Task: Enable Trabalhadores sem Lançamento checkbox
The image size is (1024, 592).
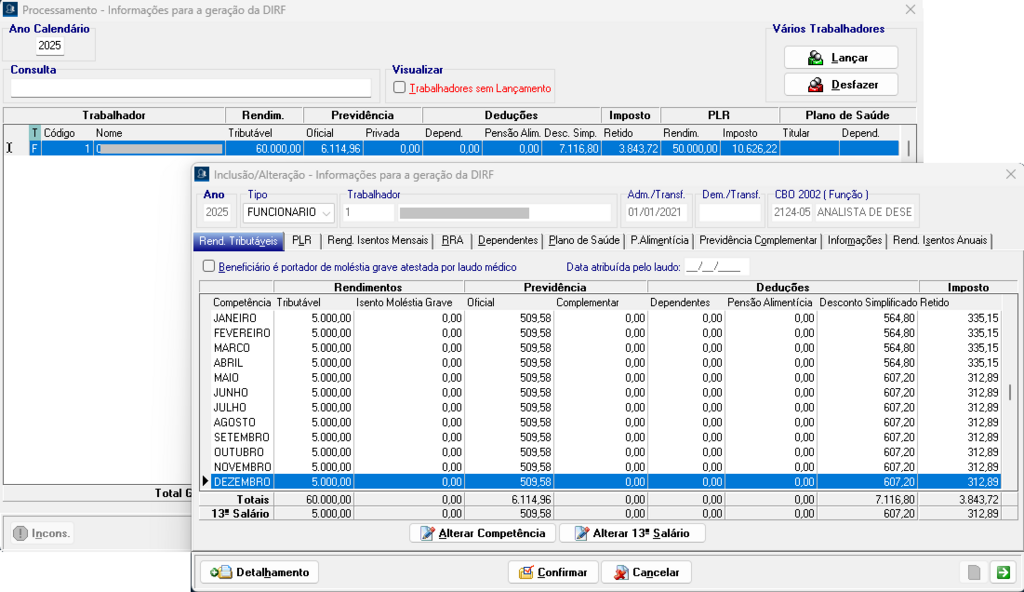Action: 400,88
